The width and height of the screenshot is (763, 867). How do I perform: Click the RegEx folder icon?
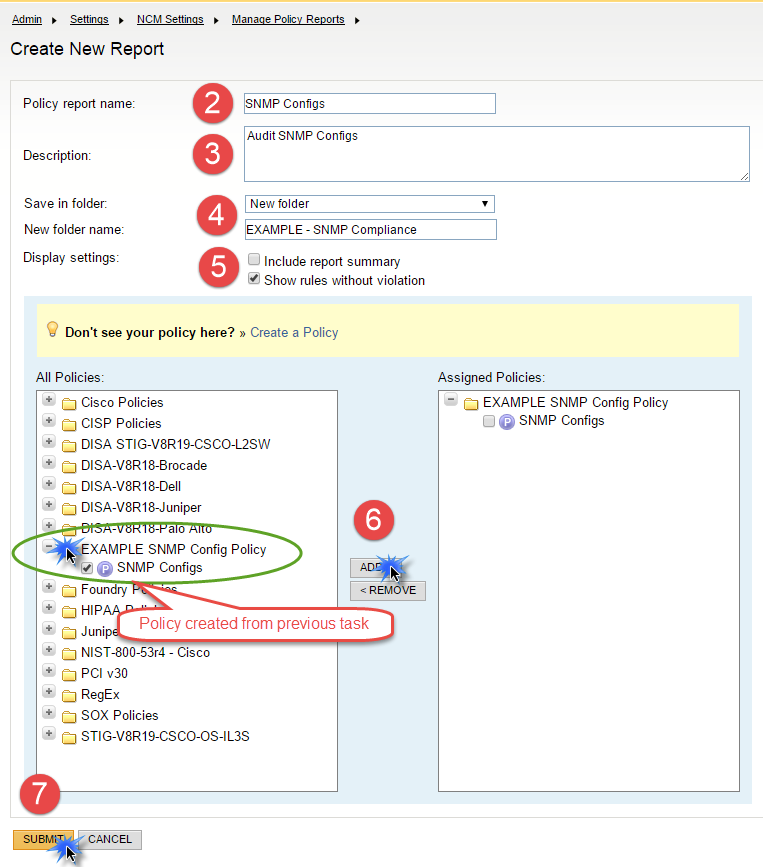[69, 696]
